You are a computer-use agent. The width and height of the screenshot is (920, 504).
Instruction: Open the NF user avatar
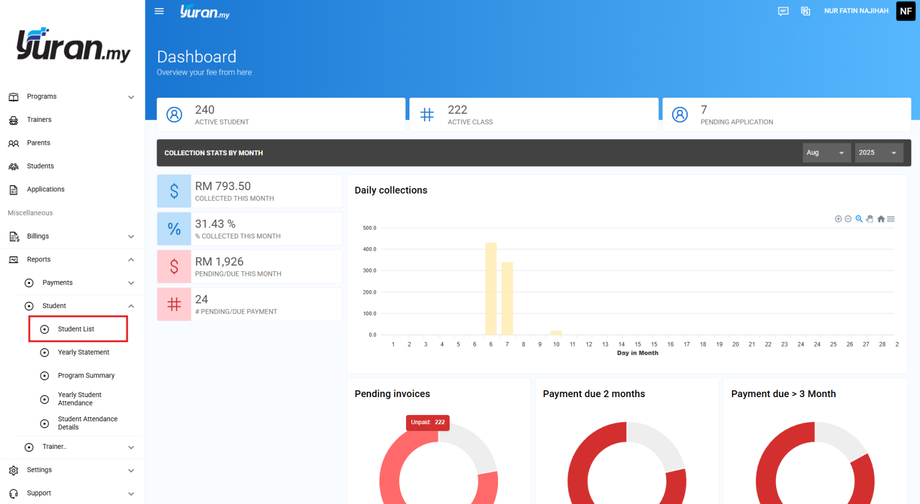click(905, 11)
